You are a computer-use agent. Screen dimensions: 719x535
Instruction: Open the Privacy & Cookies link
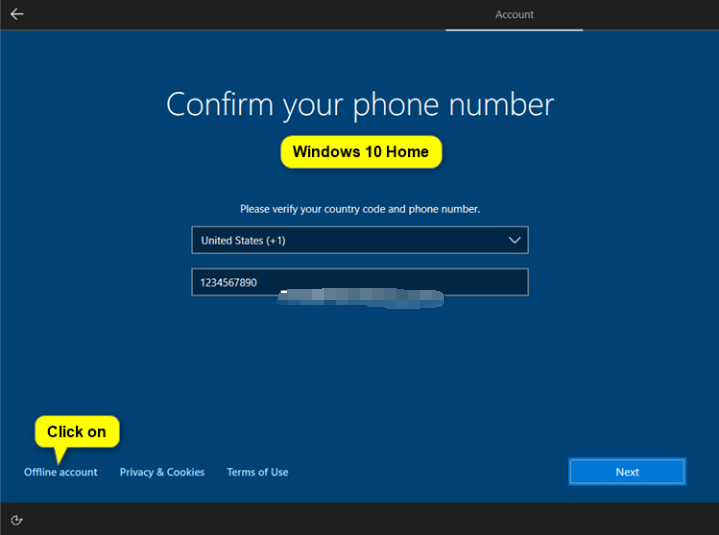162,472
